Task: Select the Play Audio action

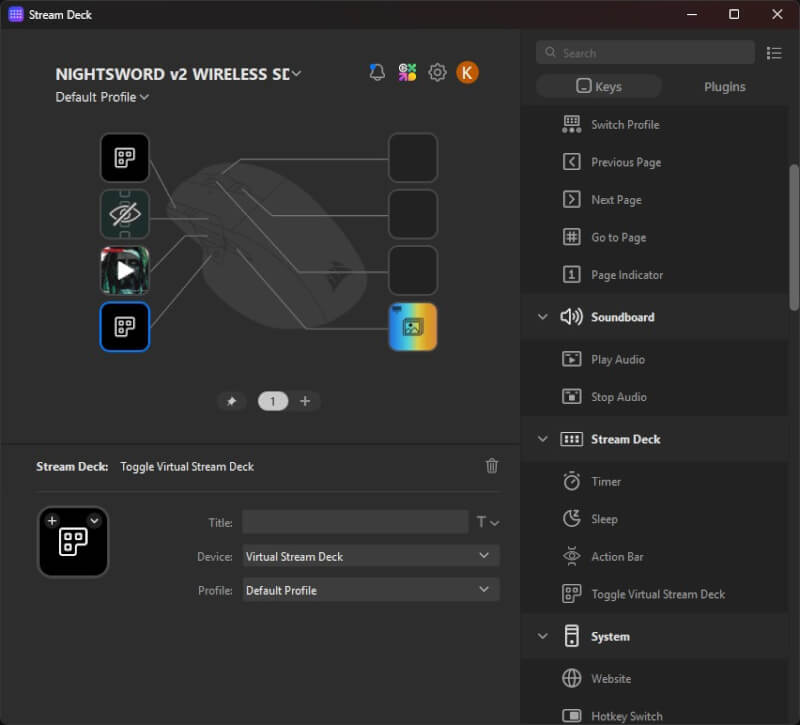Action: (x=654, y=359)
